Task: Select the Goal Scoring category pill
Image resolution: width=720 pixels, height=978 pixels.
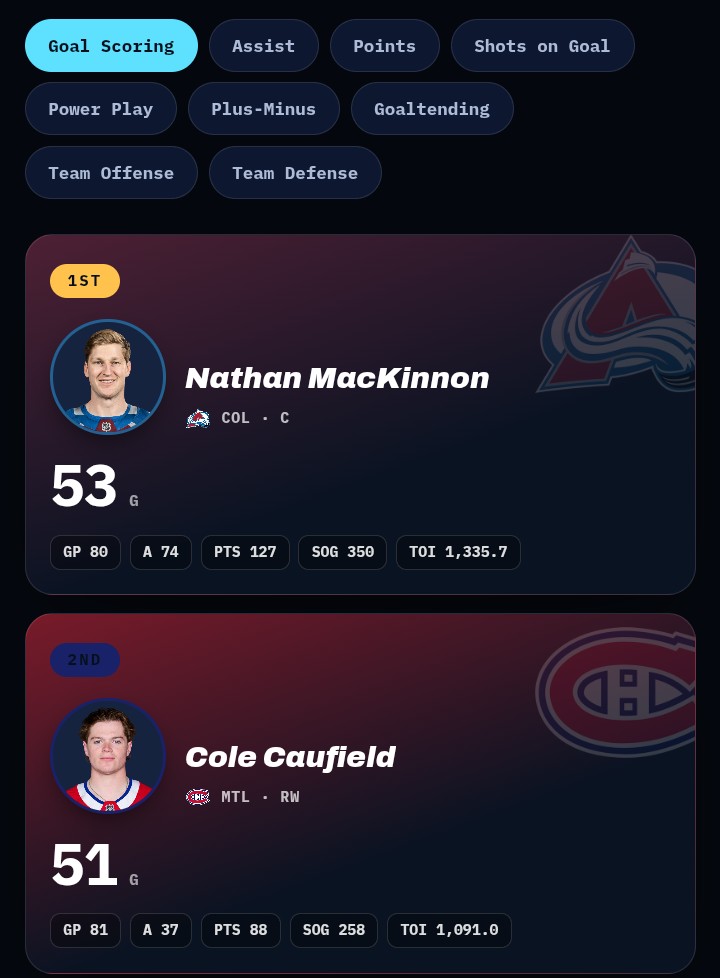Action: pyautogui.click(x=112, y=46)
